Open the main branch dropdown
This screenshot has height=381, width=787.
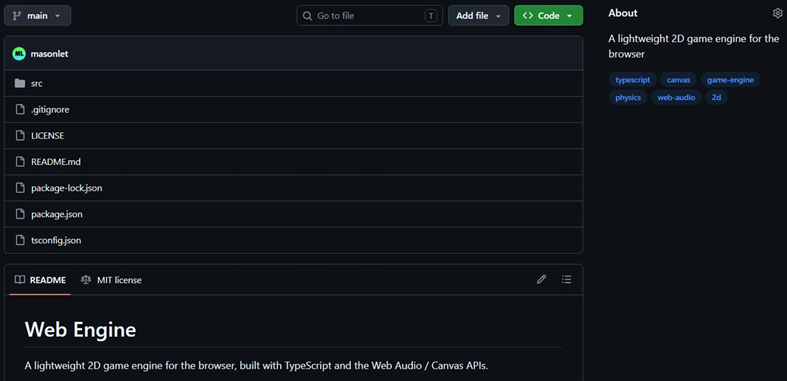click(x=38, y=16)
